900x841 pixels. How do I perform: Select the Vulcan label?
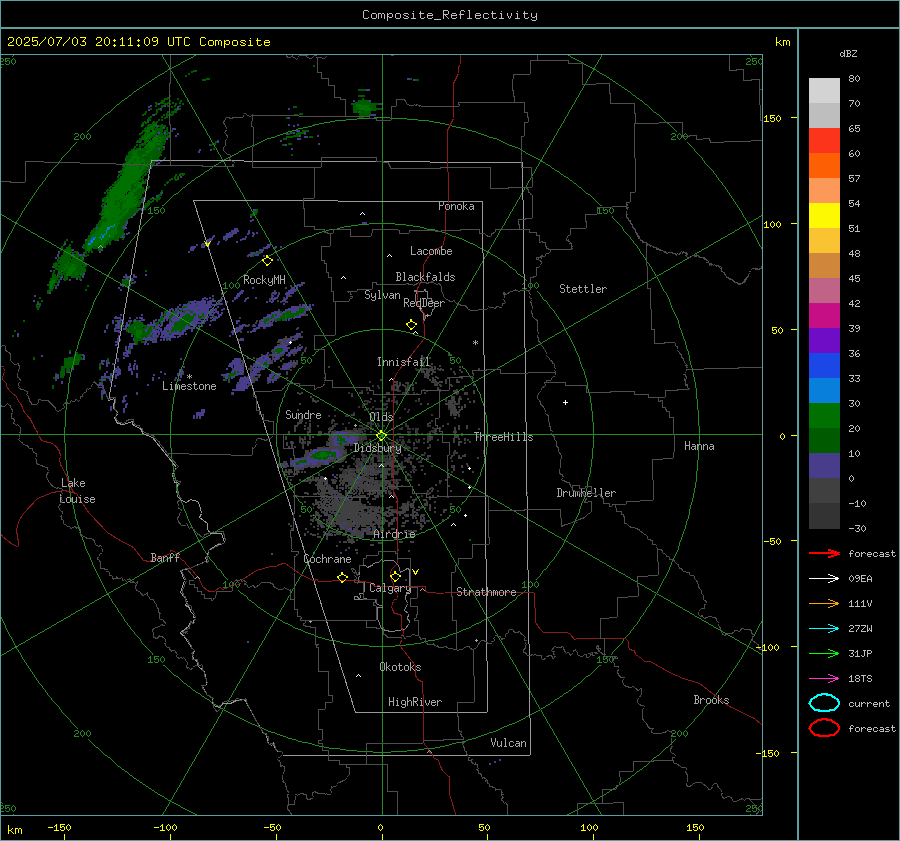pyautogui.click(x=508, y=743)
